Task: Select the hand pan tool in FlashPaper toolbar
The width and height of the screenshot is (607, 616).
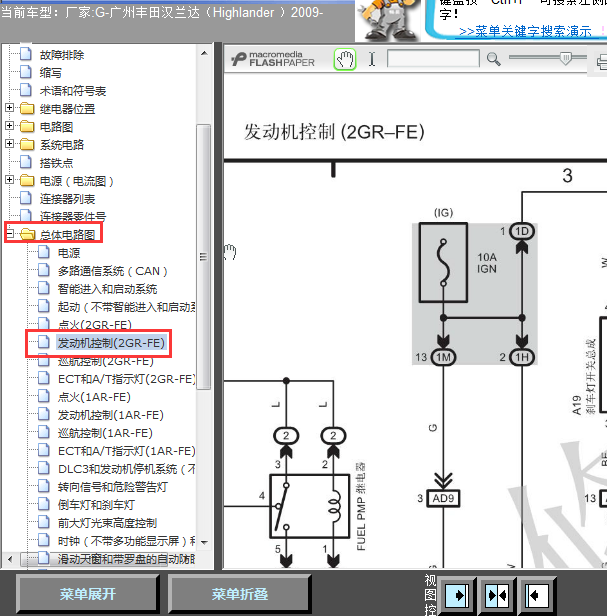Action: point(345,59)
